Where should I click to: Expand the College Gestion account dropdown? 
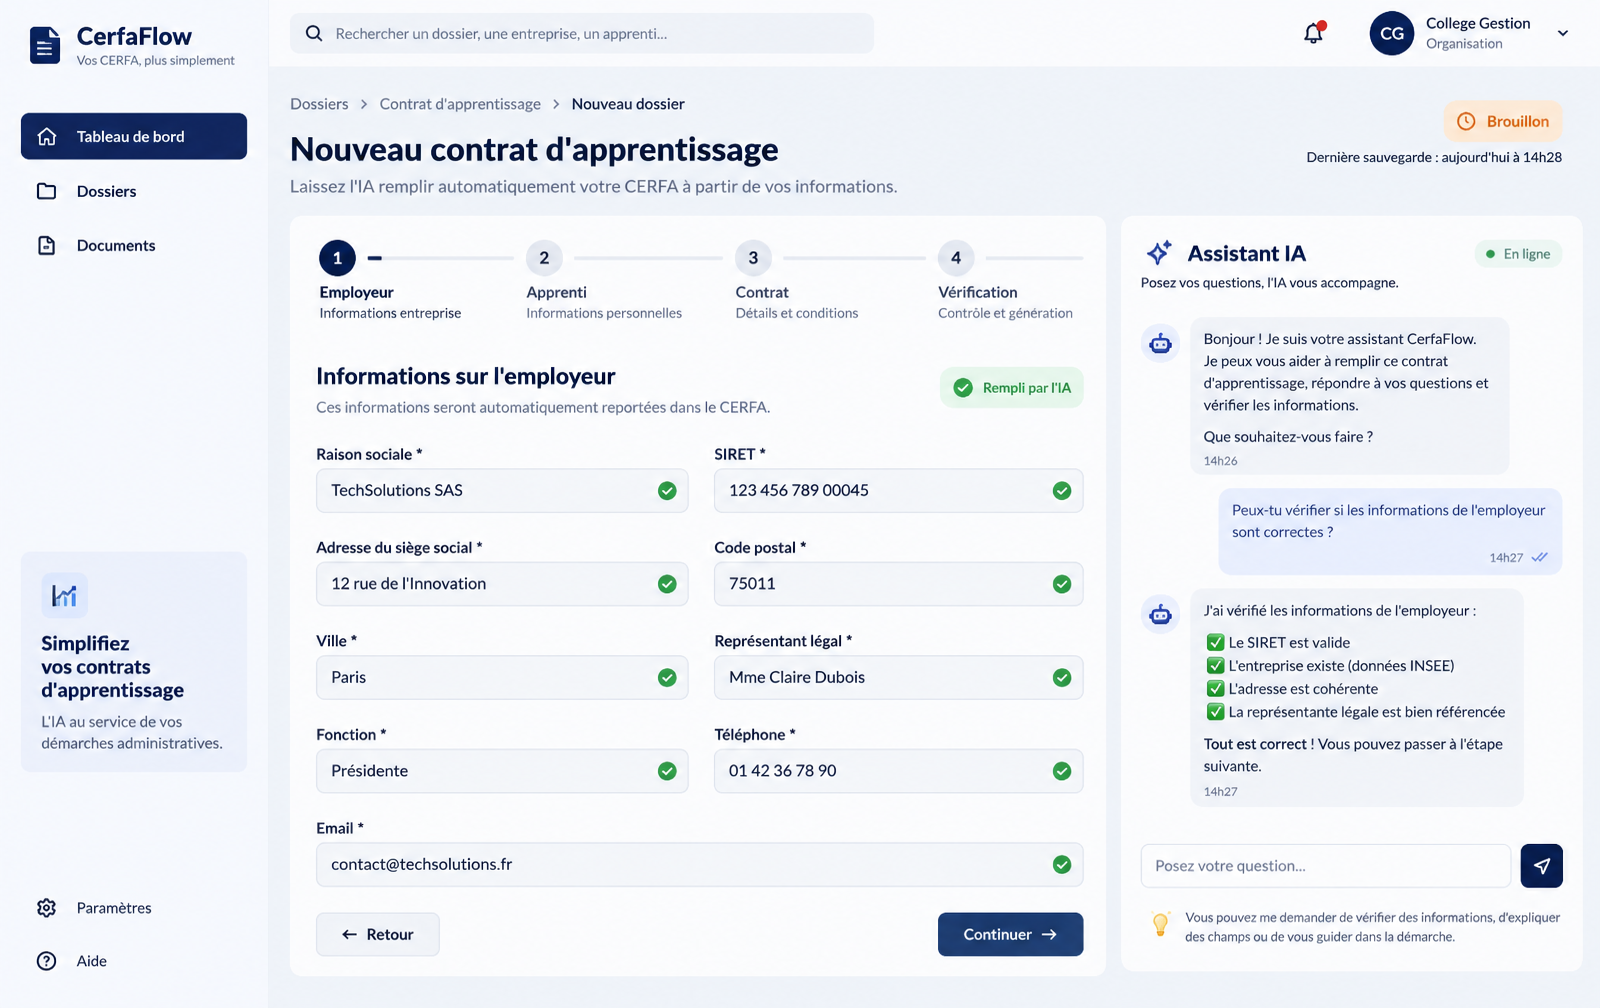pos(1563,33)
